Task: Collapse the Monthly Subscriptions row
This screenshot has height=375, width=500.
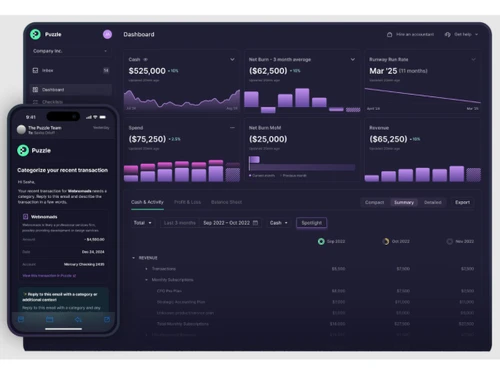Action: click(146, 280)
